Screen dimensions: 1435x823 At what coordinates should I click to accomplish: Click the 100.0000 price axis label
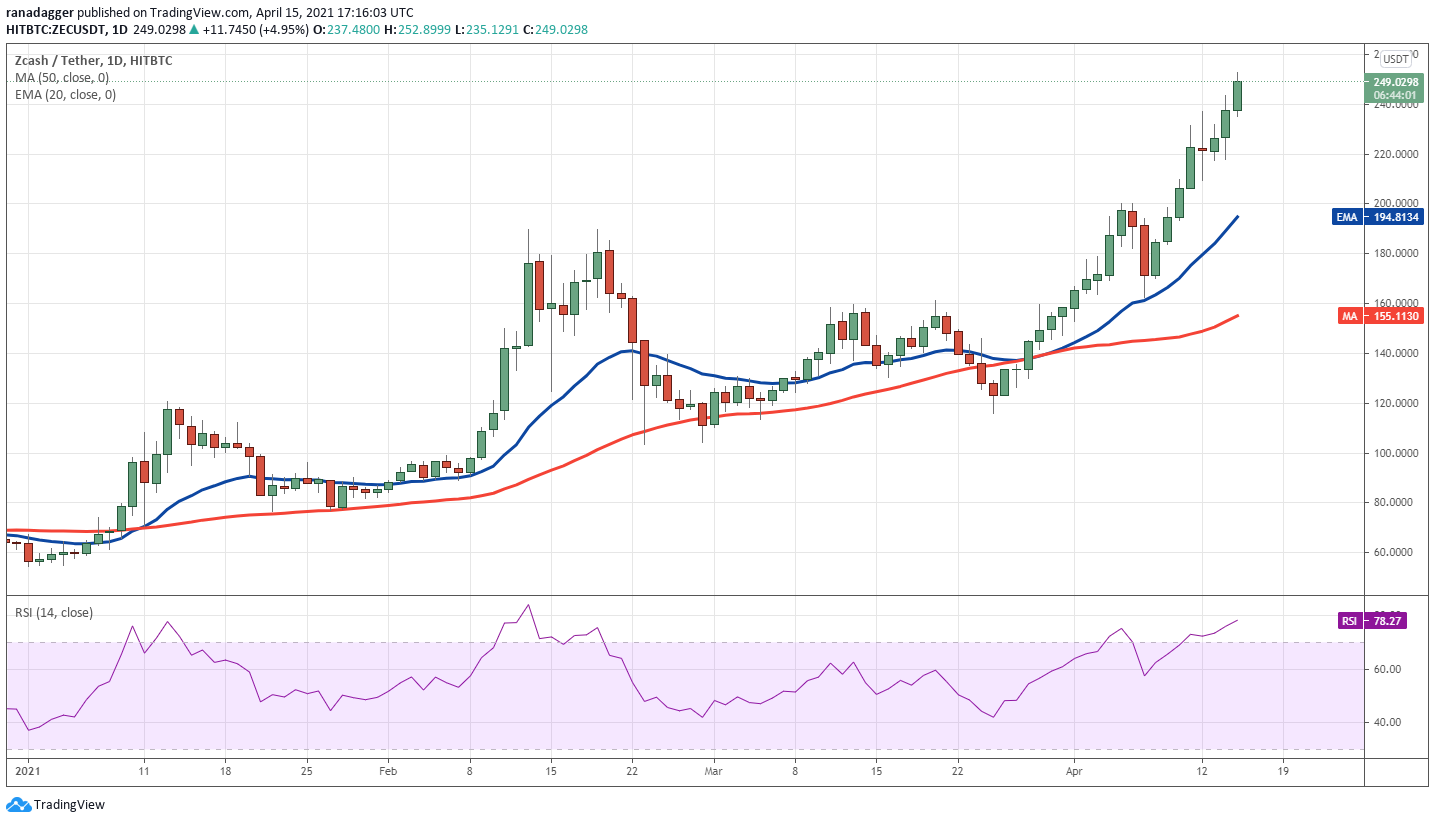pos(1393,453)
